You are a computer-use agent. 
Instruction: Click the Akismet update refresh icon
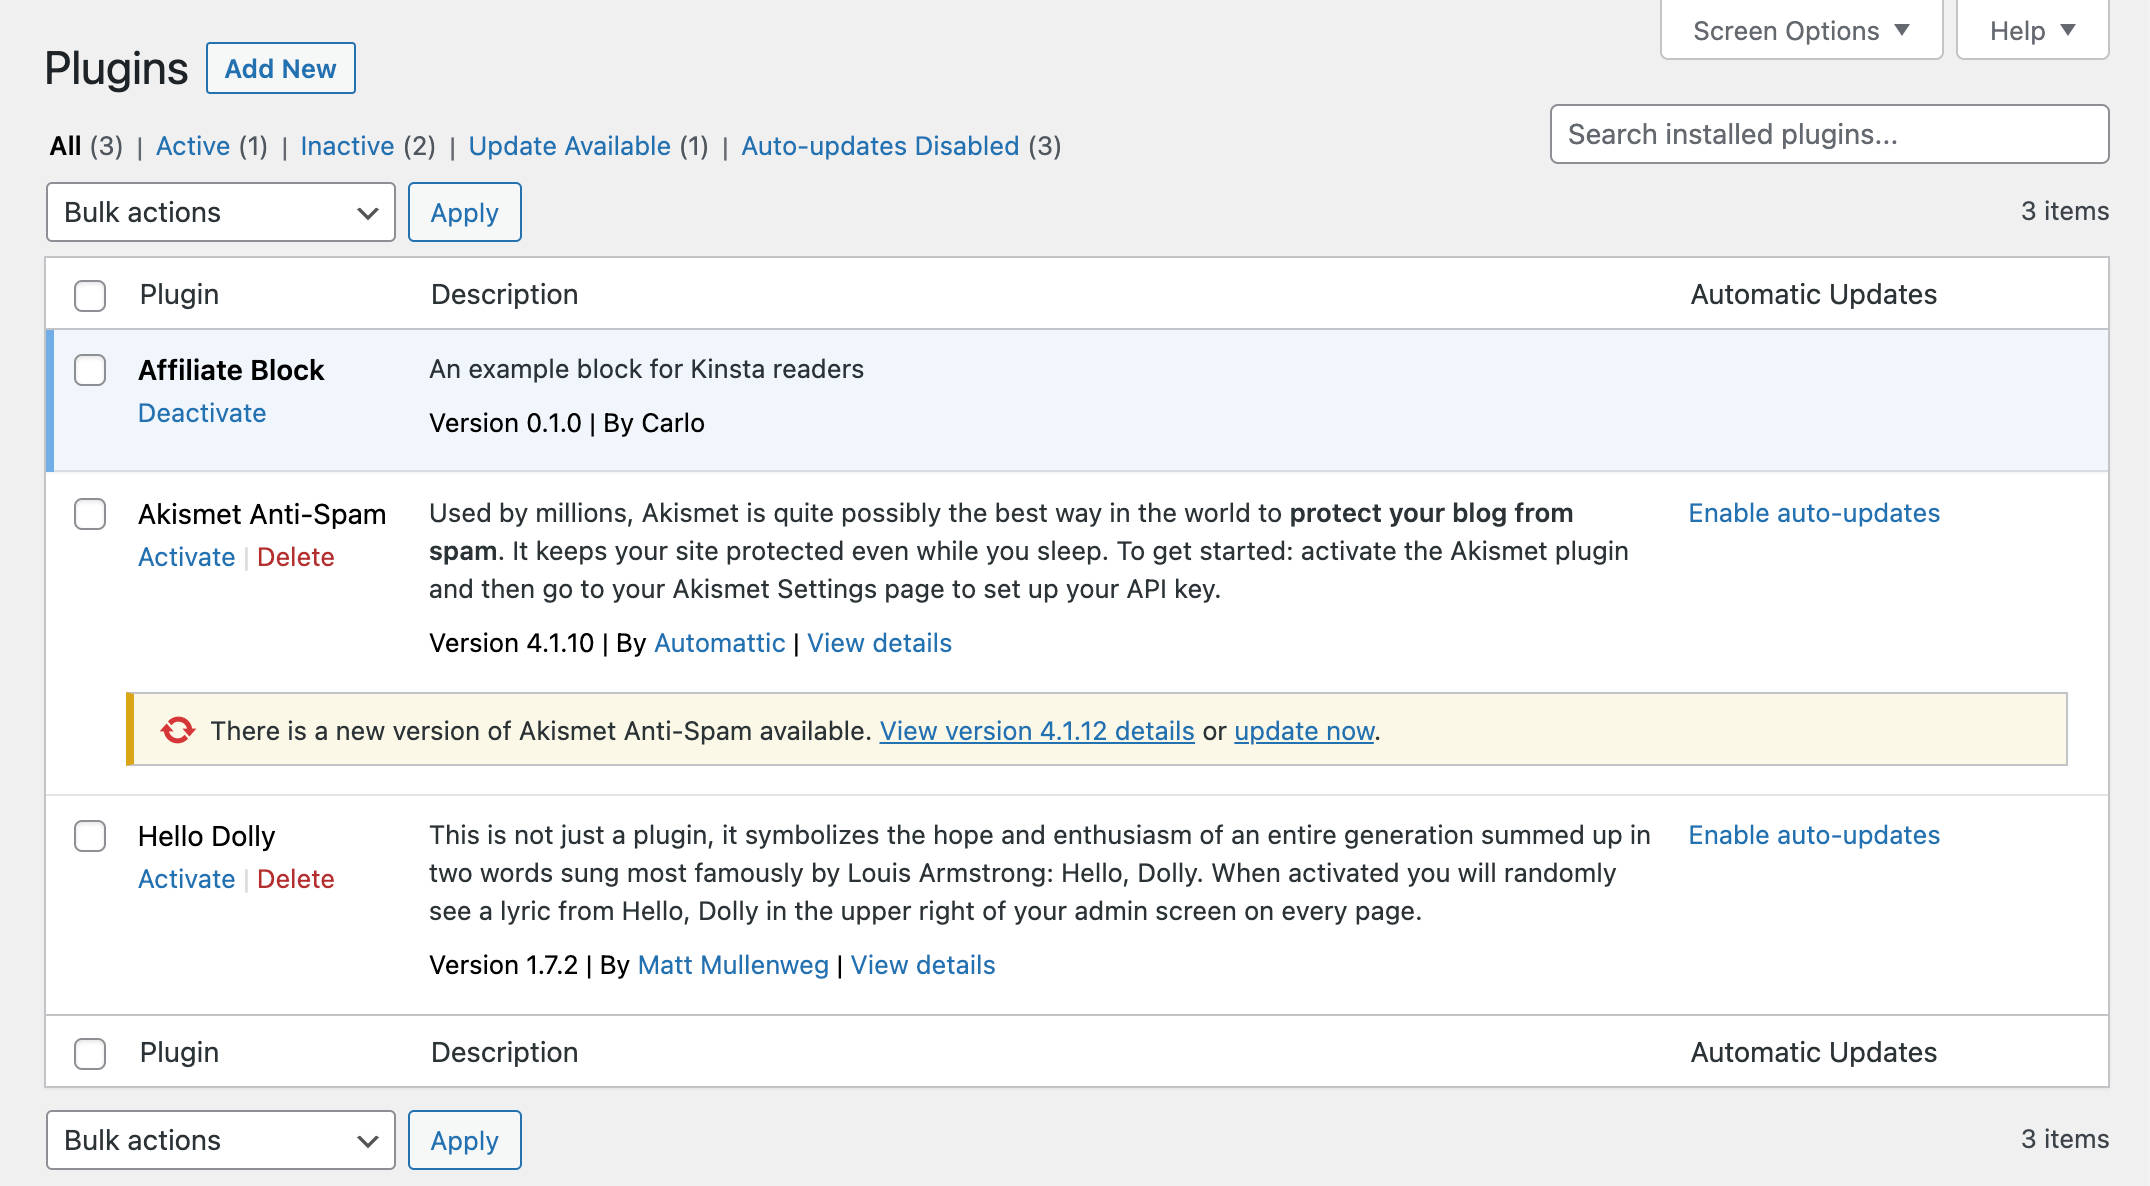pyautogui.click(x=178, y=730)
